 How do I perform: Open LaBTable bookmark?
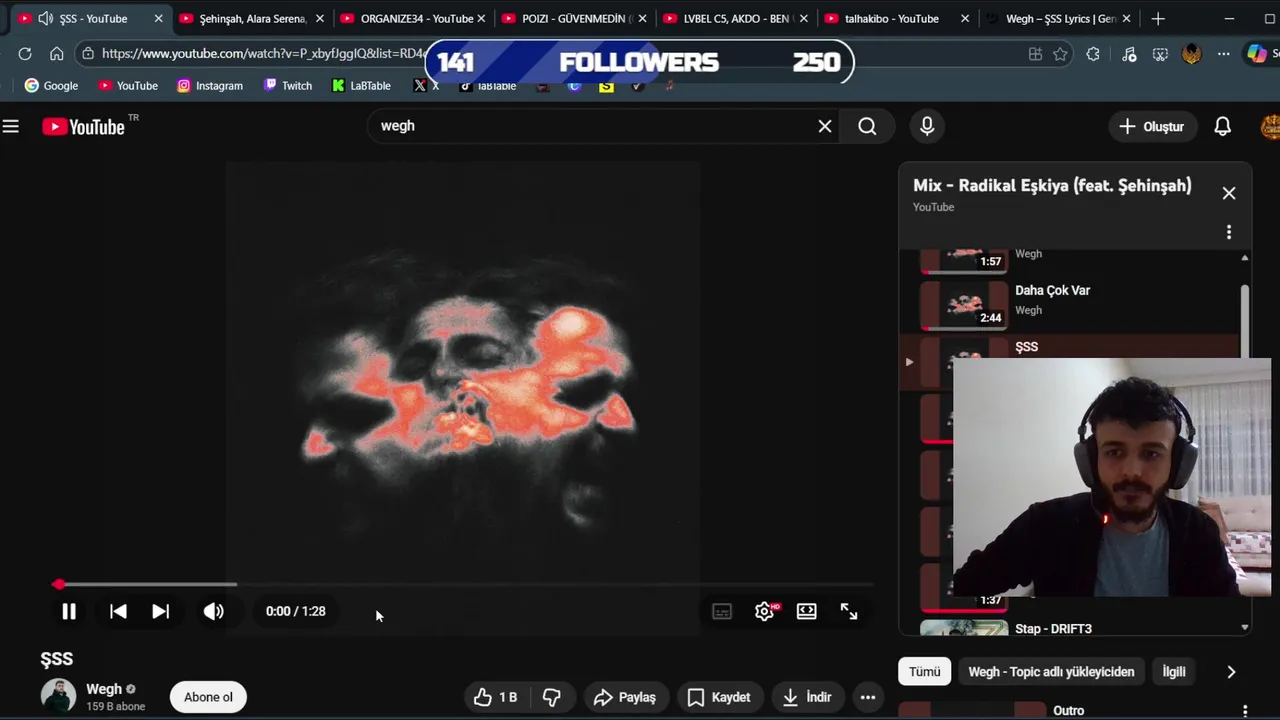361,86
